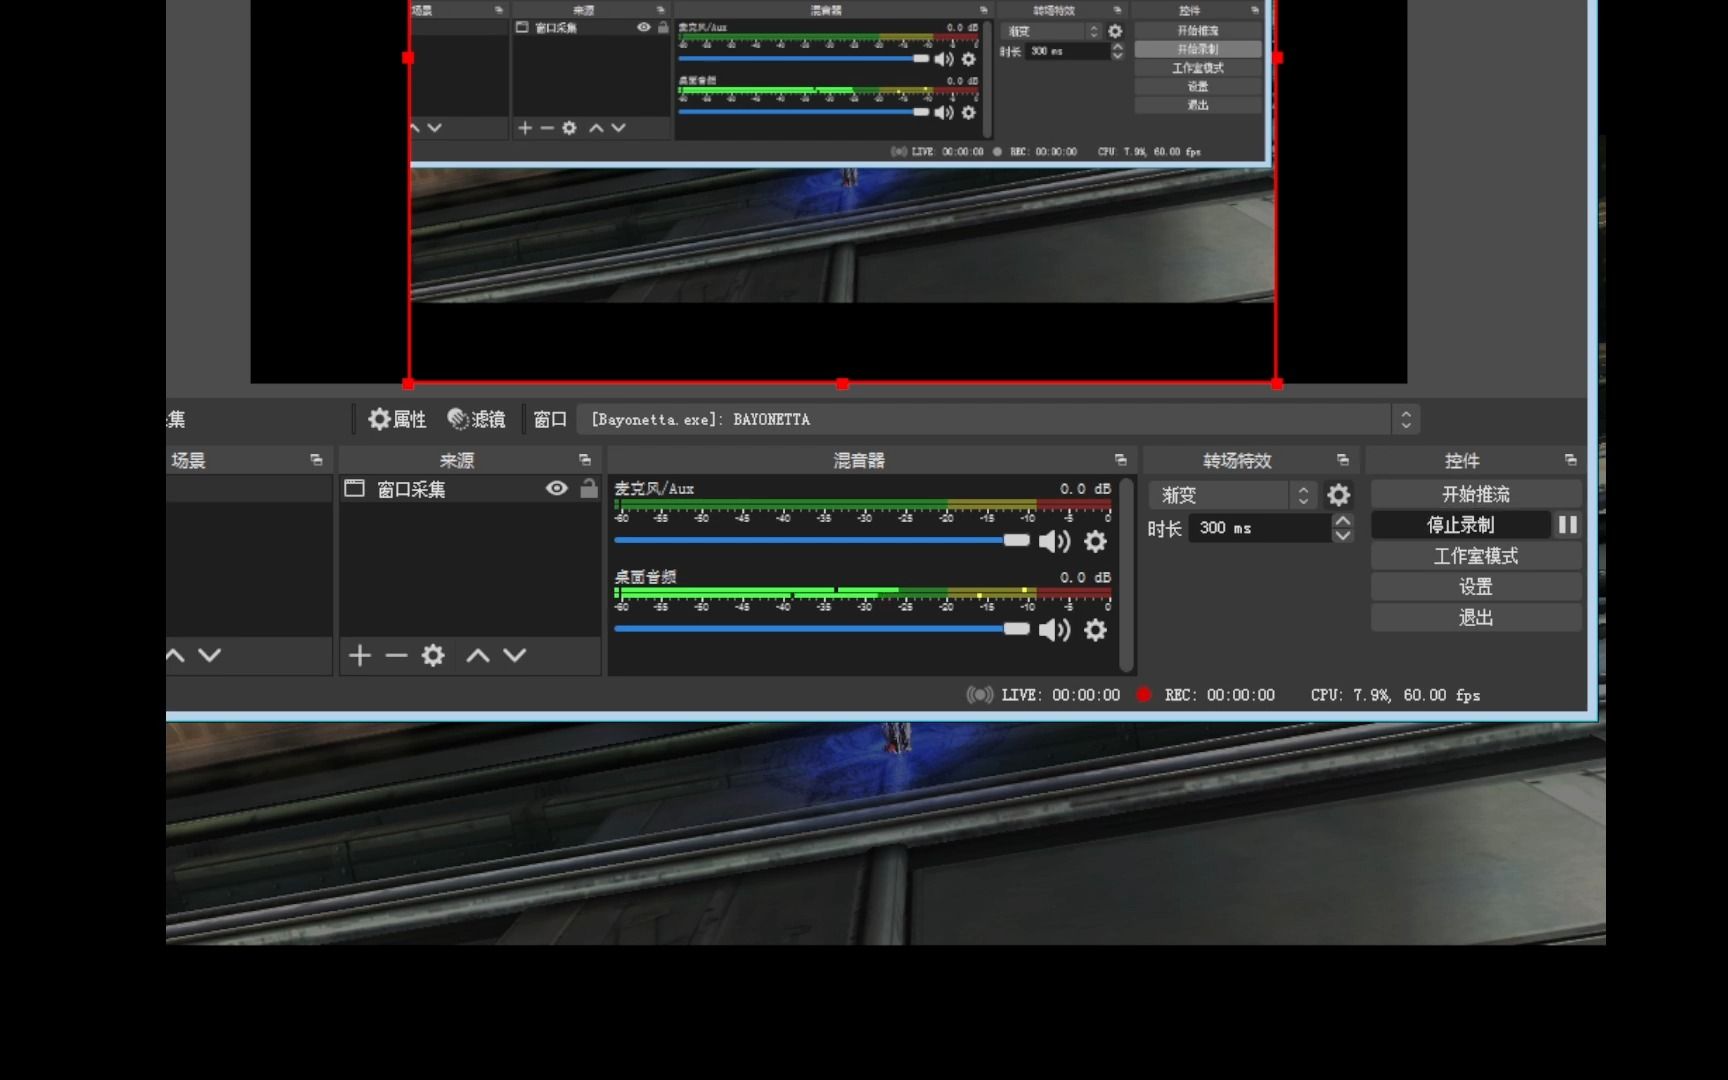1728x1080 pixels.
Task: Click the REC: 00:00:00 status text
Action: tap(1220, 695)
